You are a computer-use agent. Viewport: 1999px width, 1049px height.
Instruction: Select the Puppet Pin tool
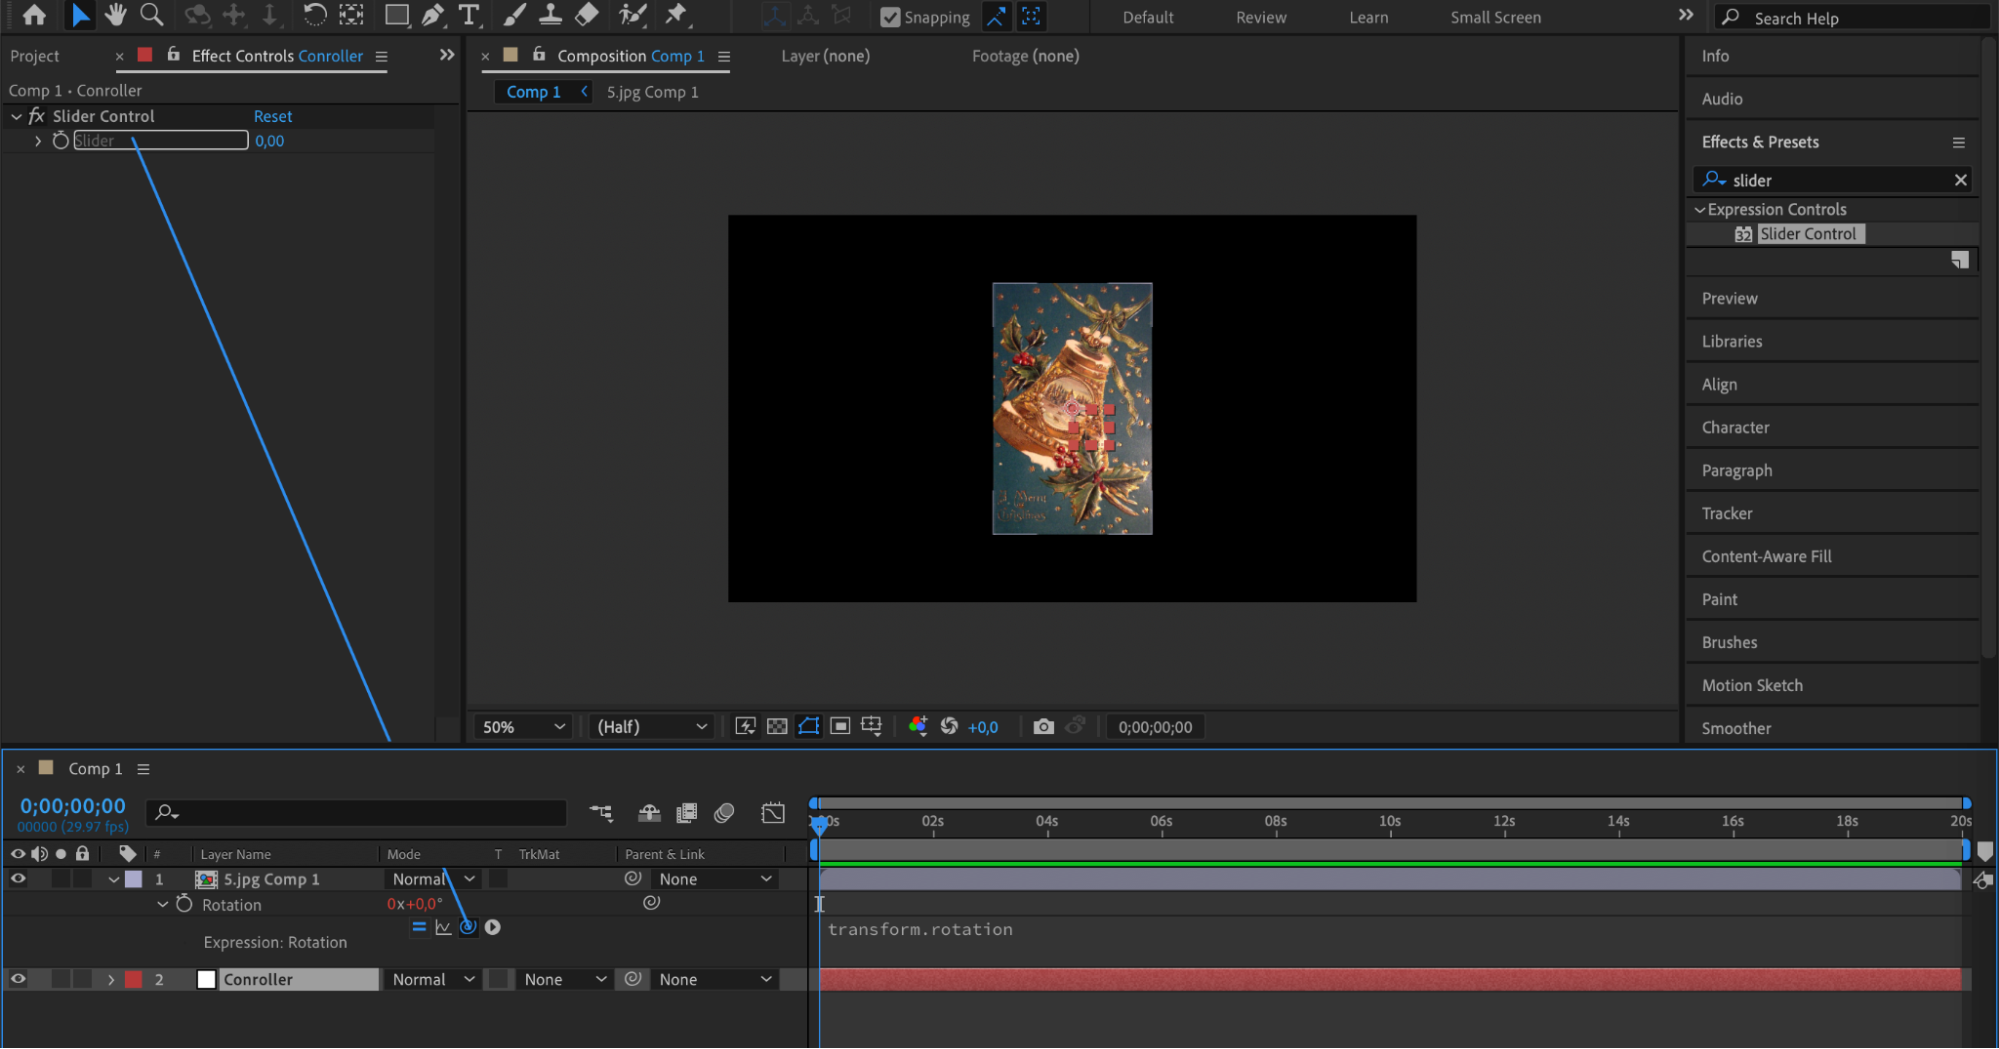(x=677, y=15)
